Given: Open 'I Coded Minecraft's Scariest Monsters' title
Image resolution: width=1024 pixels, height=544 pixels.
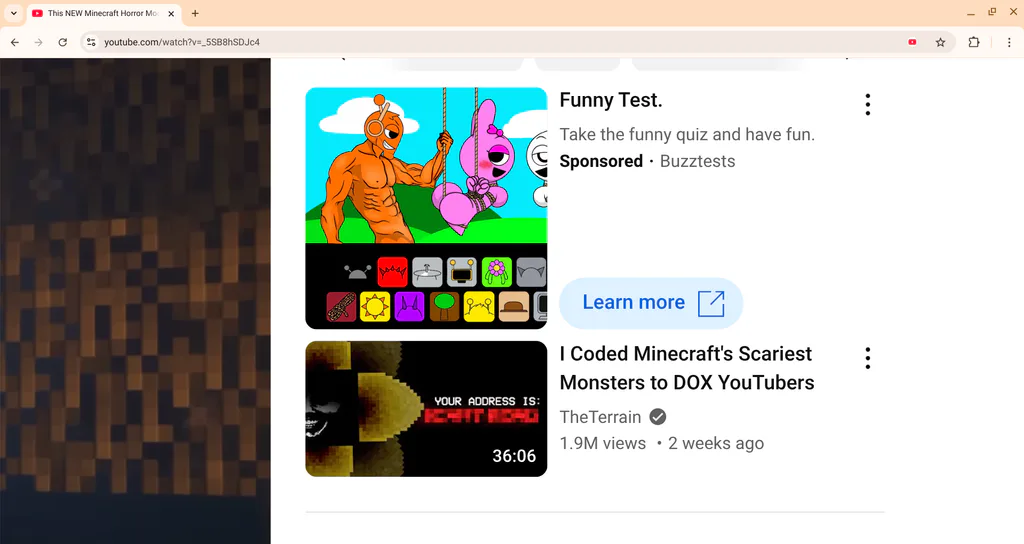Looking at the screenshot, I should pyautogui.click(x=687, y=368).
